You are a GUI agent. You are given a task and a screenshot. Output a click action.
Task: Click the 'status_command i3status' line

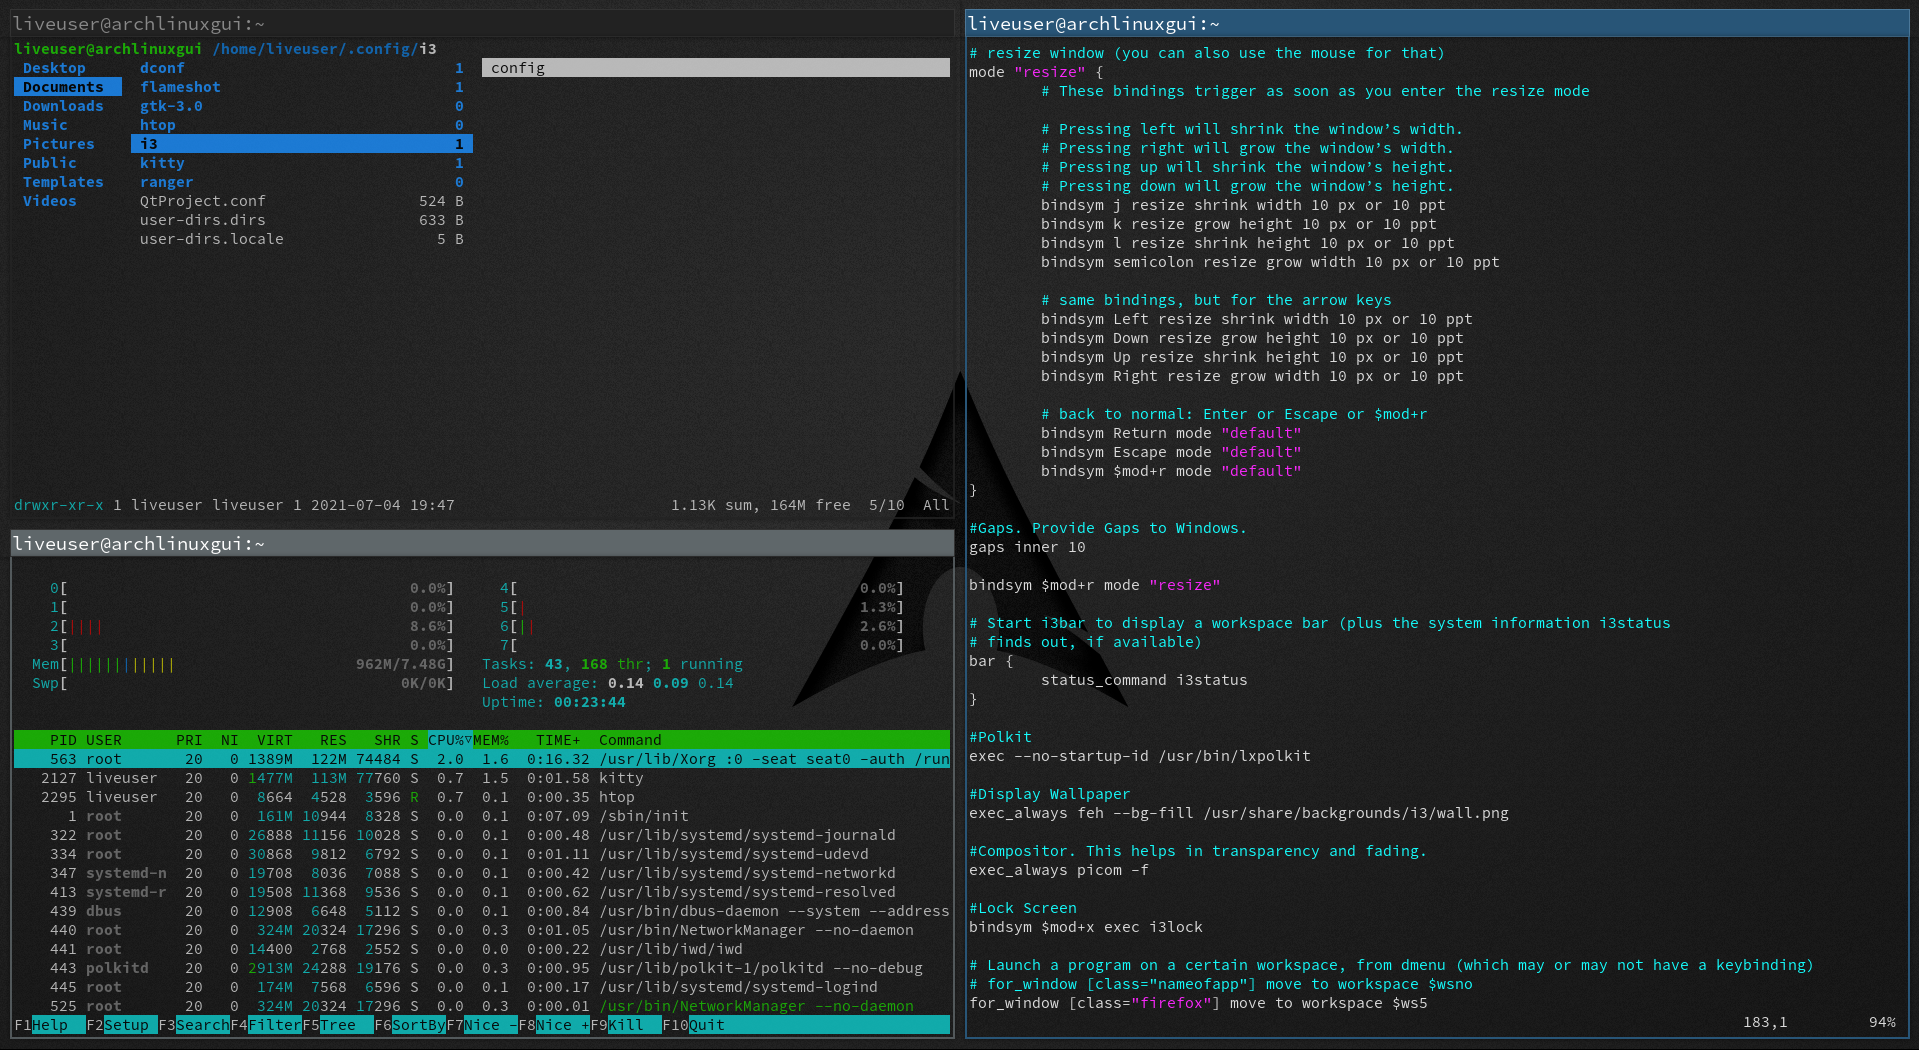point(1144,680)
